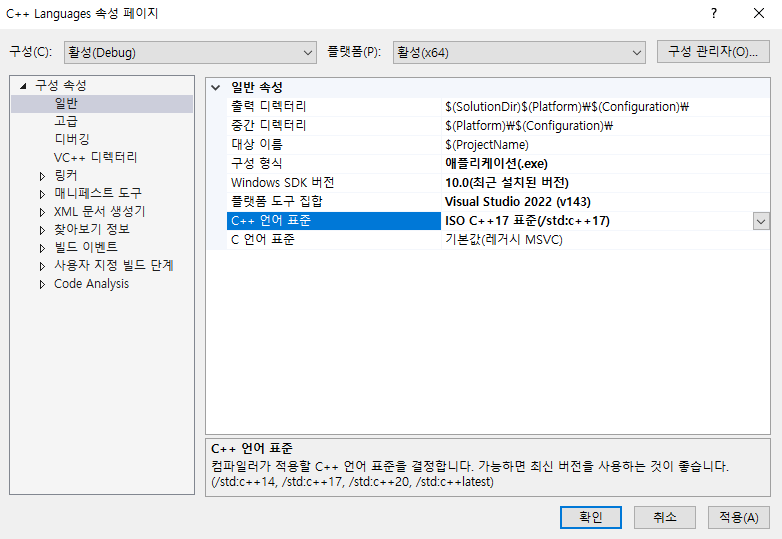Click the 10.0(최근 설치된 버전) value

(507, 182)
